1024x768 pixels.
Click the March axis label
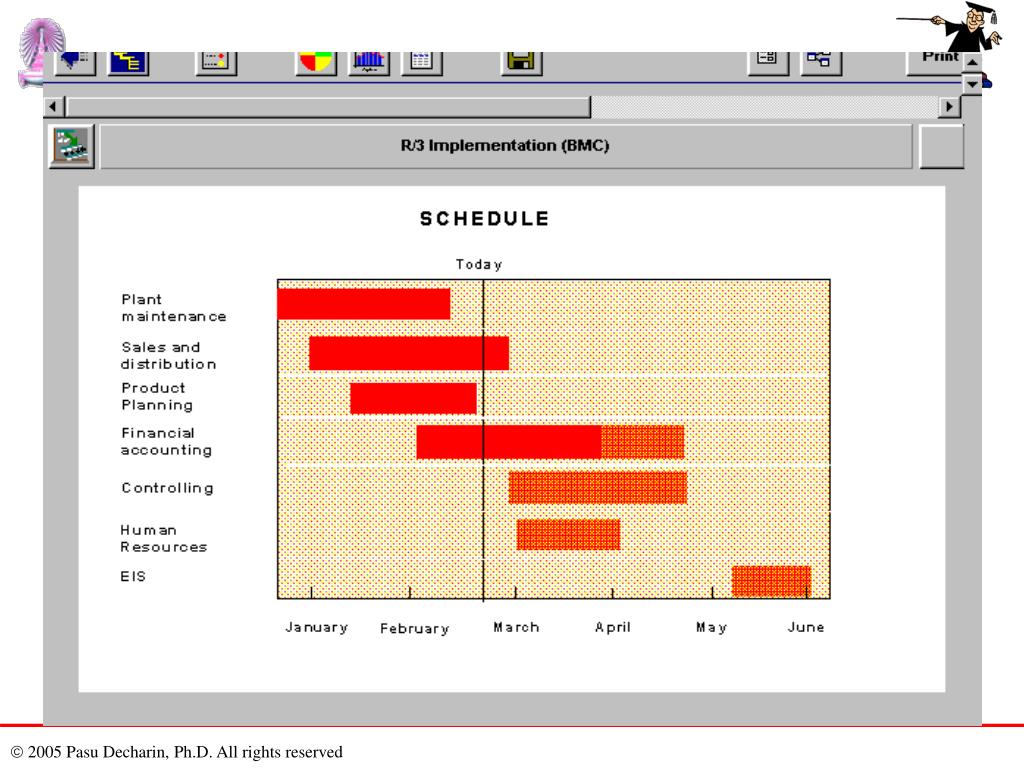pos(517,628)
